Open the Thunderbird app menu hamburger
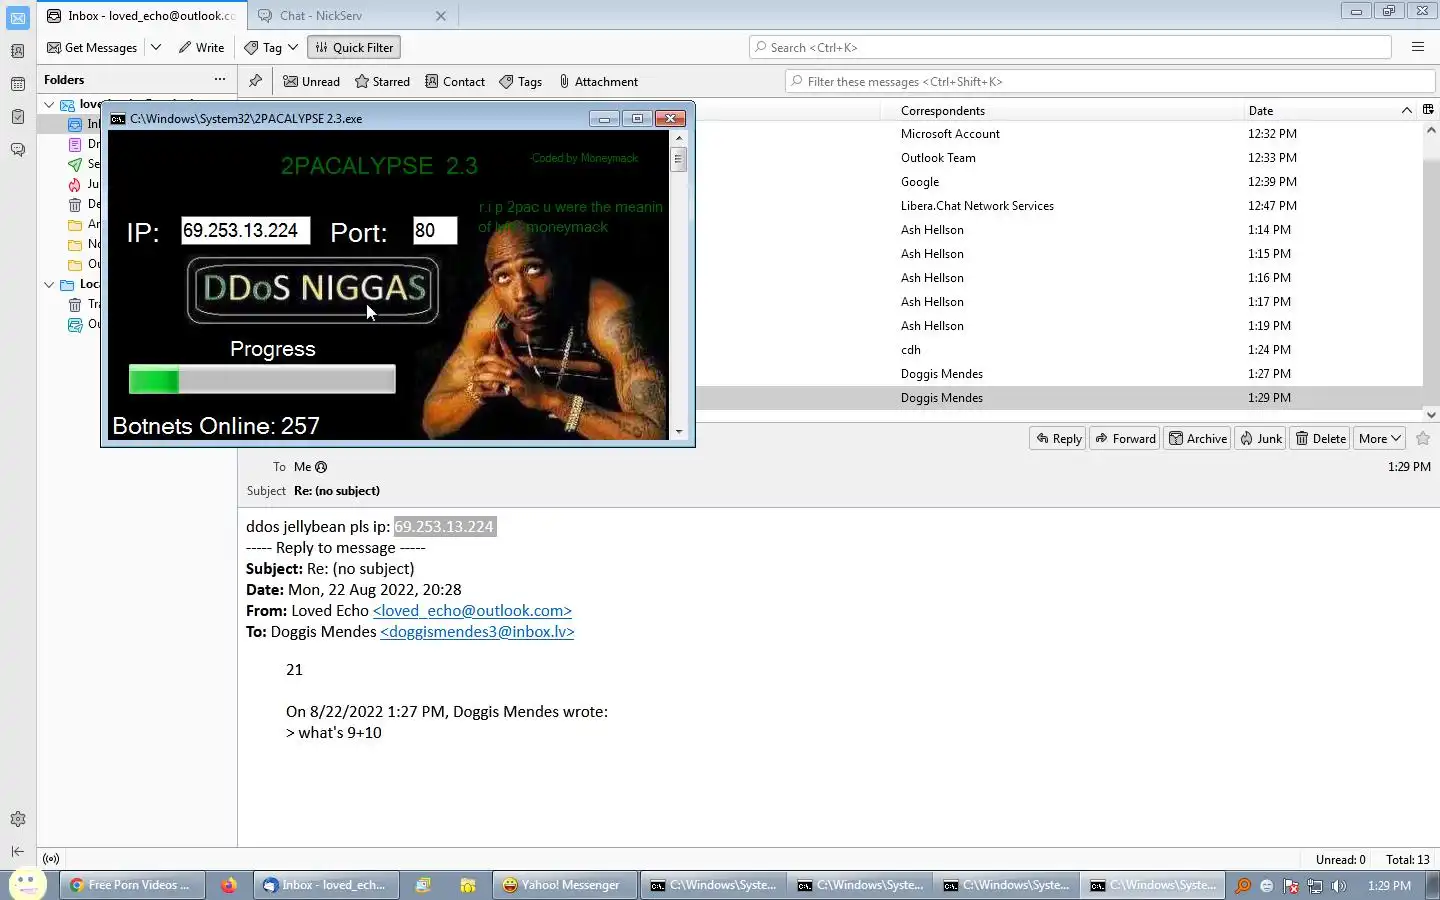Viewport: 1440px width, 900px height. click(x=1417, y=47)
